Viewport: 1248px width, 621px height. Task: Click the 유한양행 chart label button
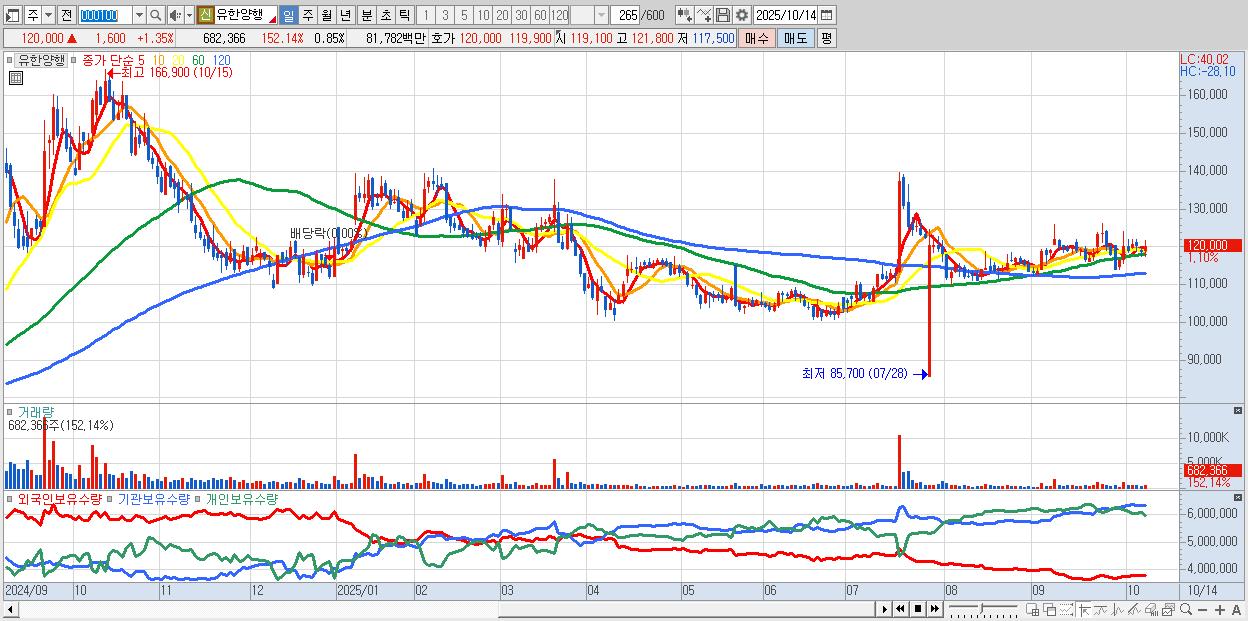(41, 59)
